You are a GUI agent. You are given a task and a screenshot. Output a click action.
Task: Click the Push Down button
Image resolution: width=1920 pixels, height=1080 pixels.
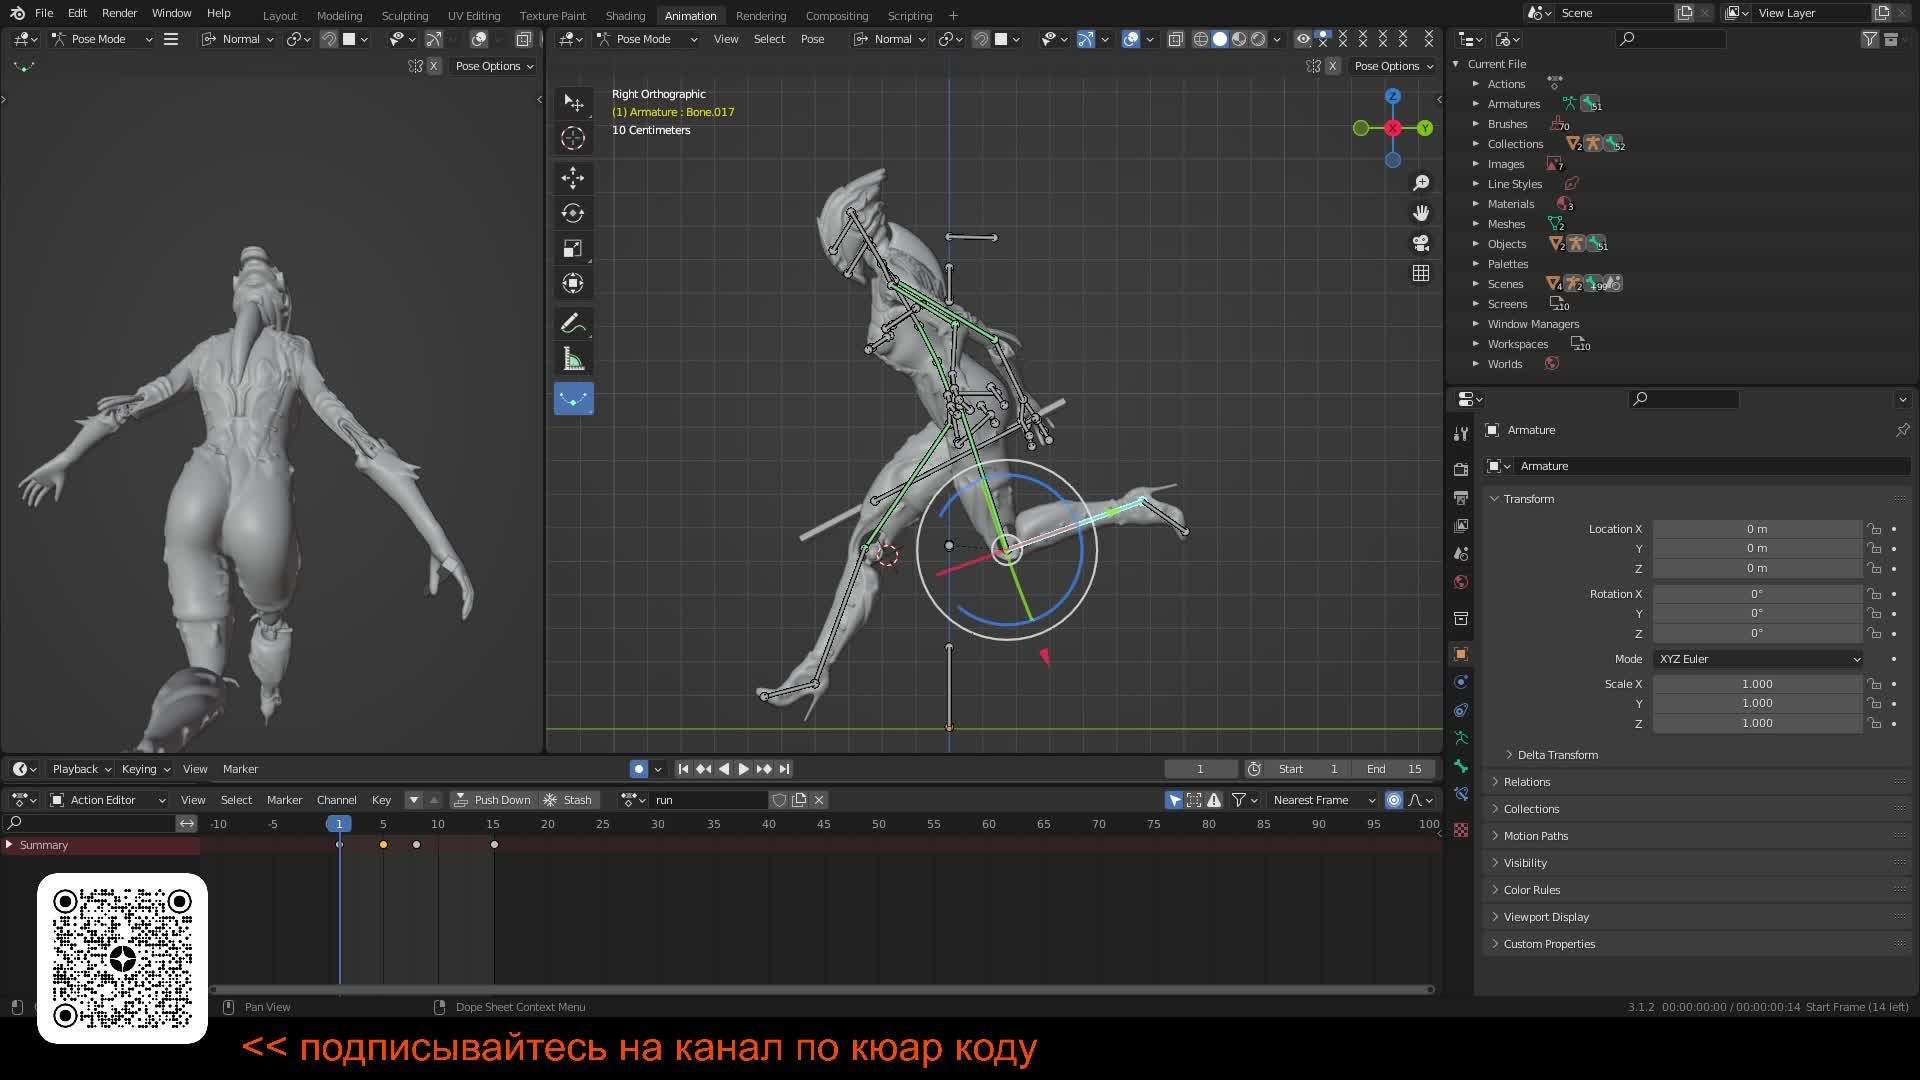point(492,800)
